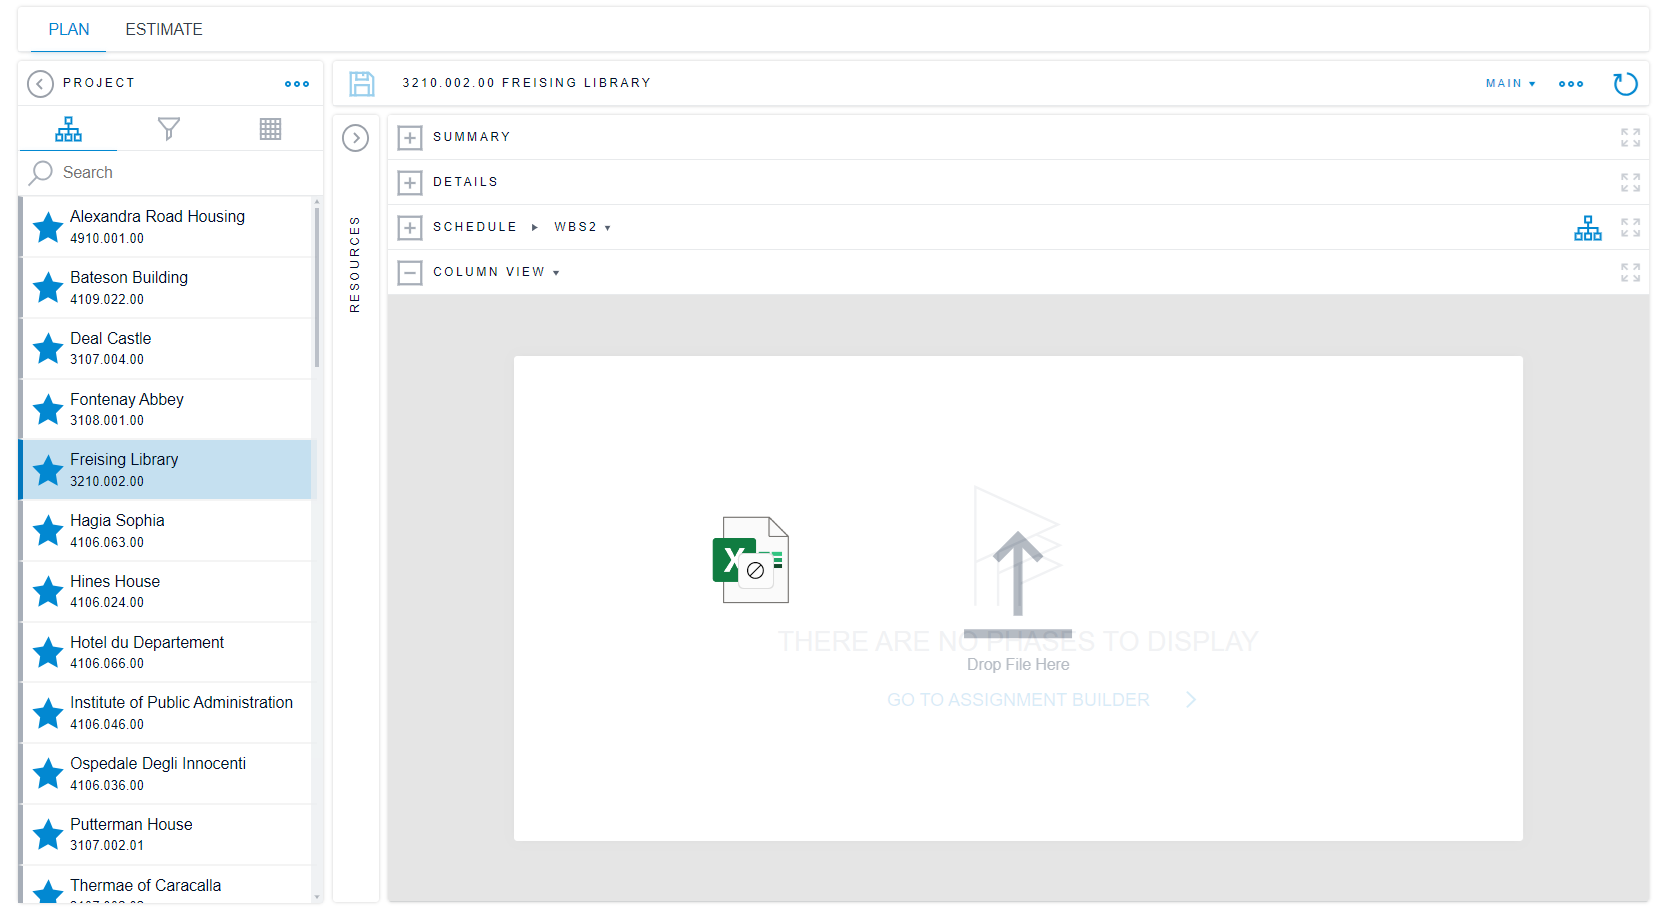Screen dimensions: 1661x908
Task: Select the hierarchy view icon in Project panel
Action: pos(68,129)
